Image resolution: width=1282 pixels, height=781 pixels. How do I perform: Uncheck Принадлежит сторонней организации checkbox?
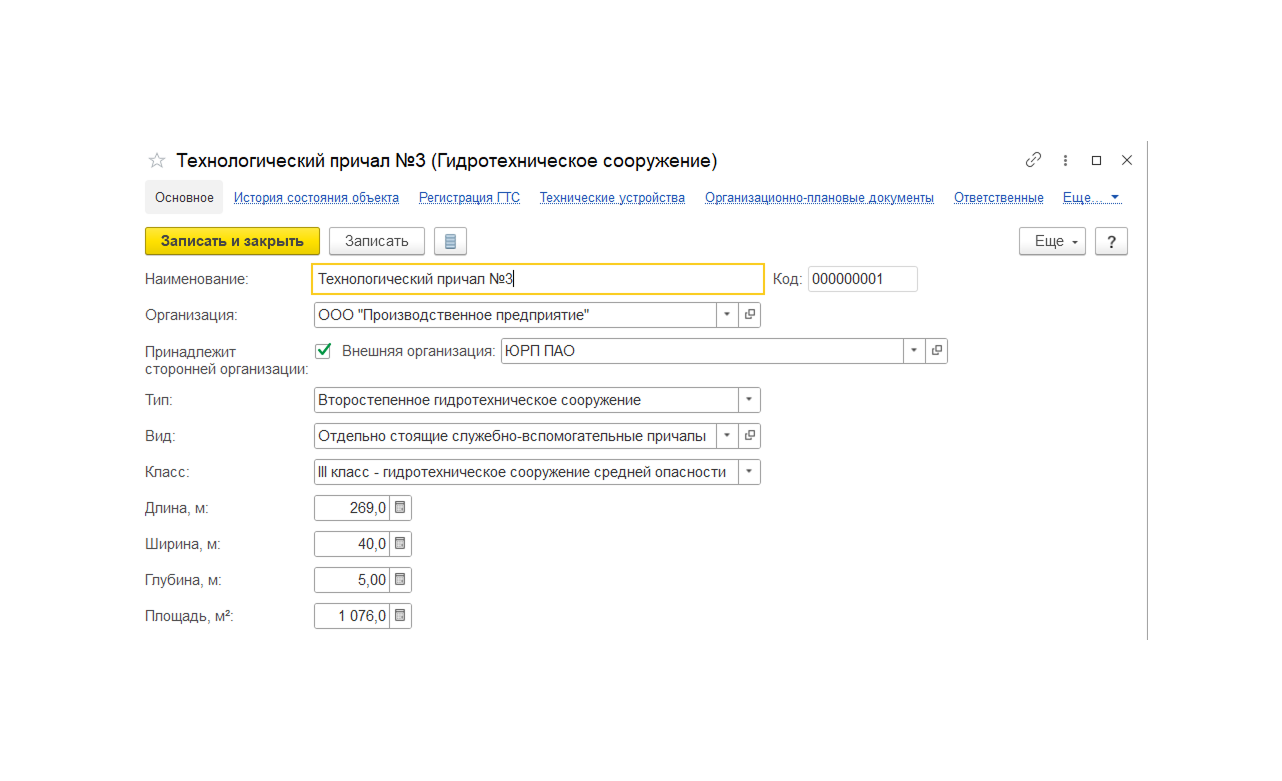coord(323,351)
